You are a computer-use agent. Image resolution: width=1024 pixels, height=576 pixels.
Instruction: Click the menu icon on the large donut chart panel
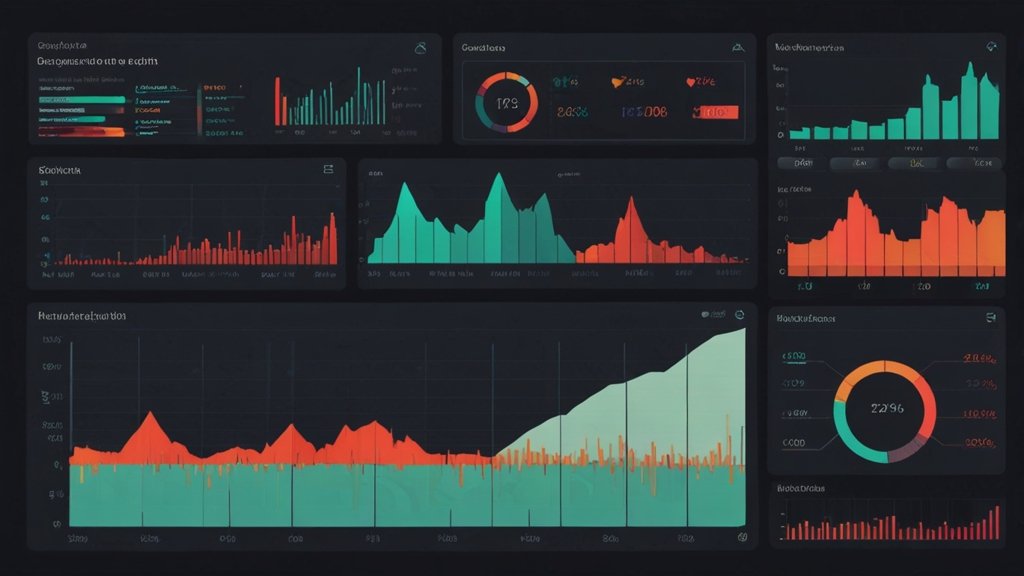pos(991,318)
